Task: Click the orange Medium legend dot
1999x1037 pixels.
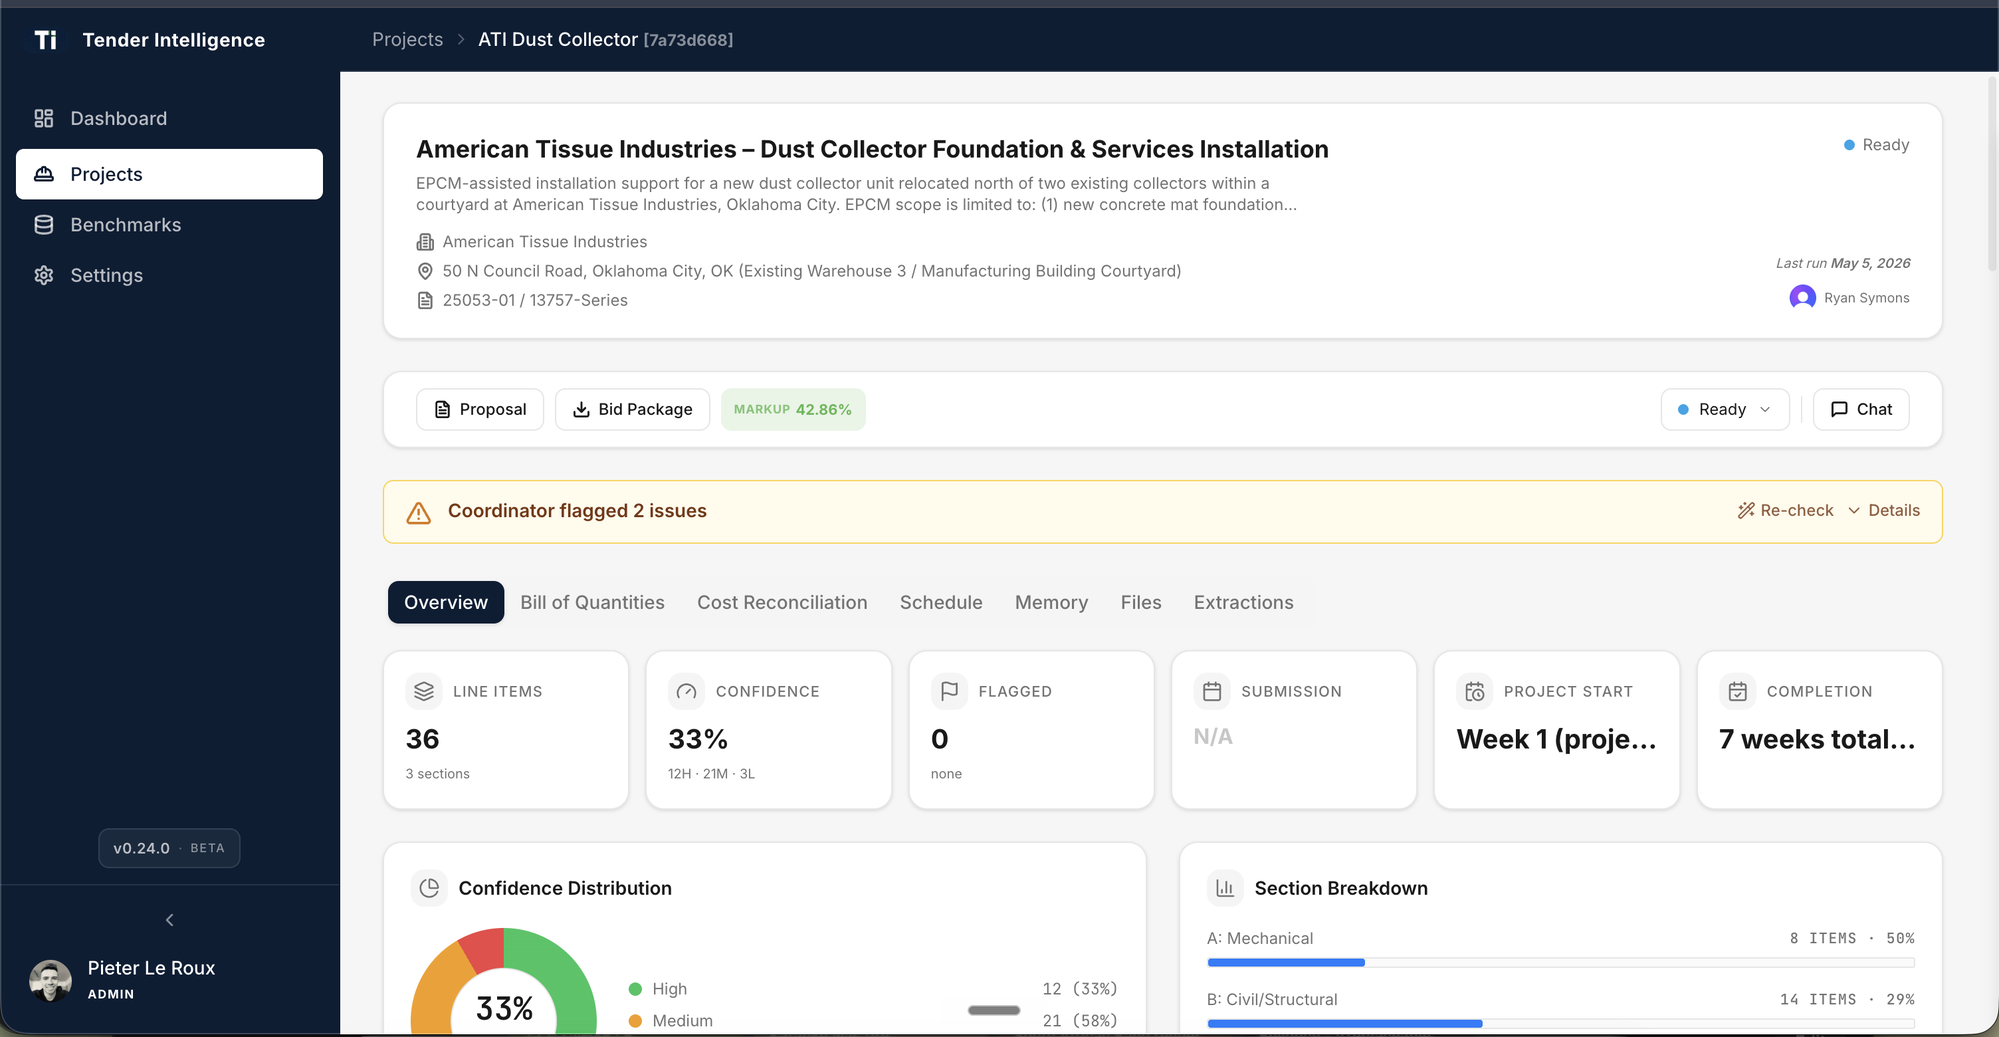Action: point(635,1021)
